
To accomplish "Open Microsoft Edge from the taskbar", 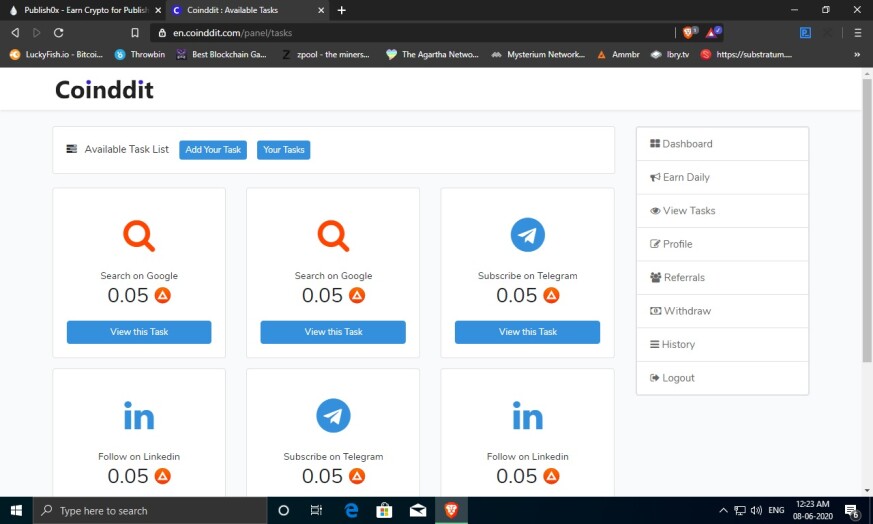I will (351, 510).
